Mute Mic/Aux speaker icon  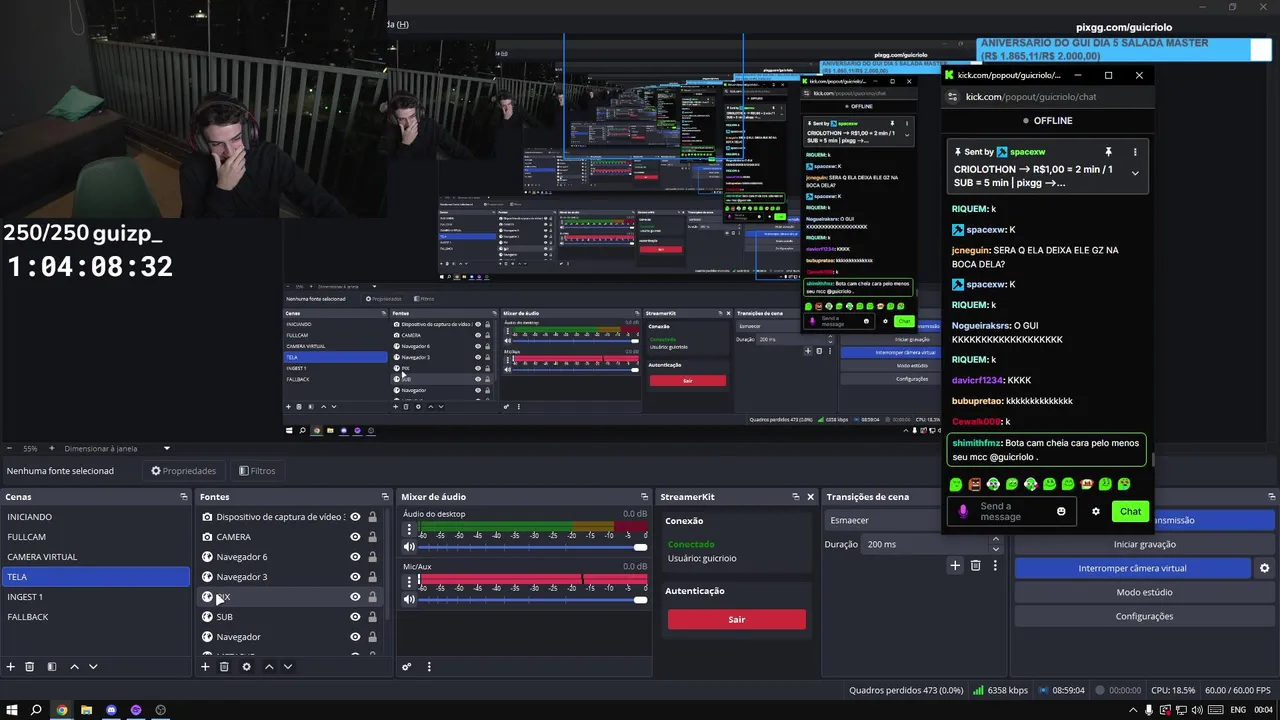click(409, 599)
